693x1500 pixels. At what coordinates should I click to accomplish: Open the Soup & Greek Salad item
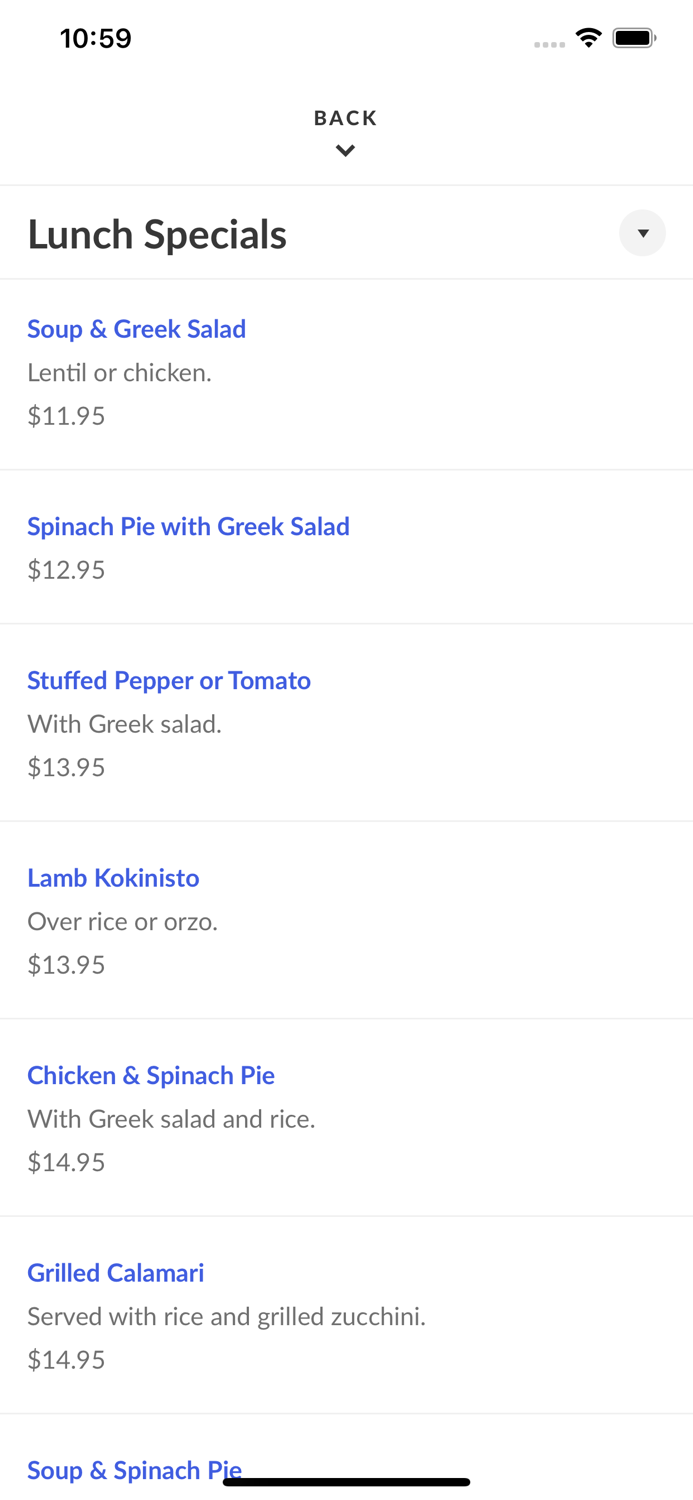tap(136, 329)
